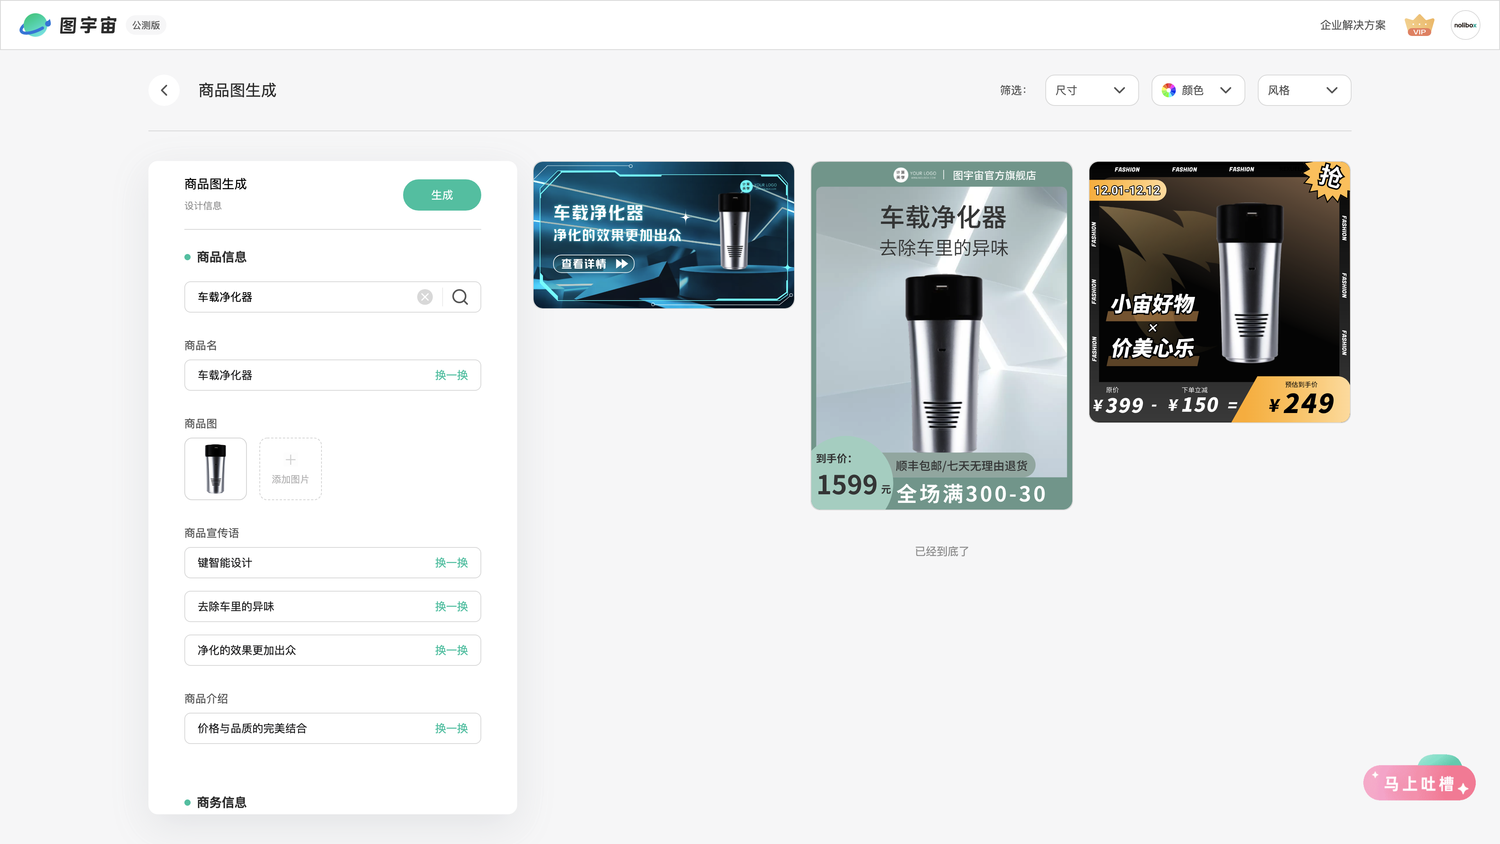The image size is (1500, 844).
Task: Click 换一换 for 商品名
Action: point(451,375)
